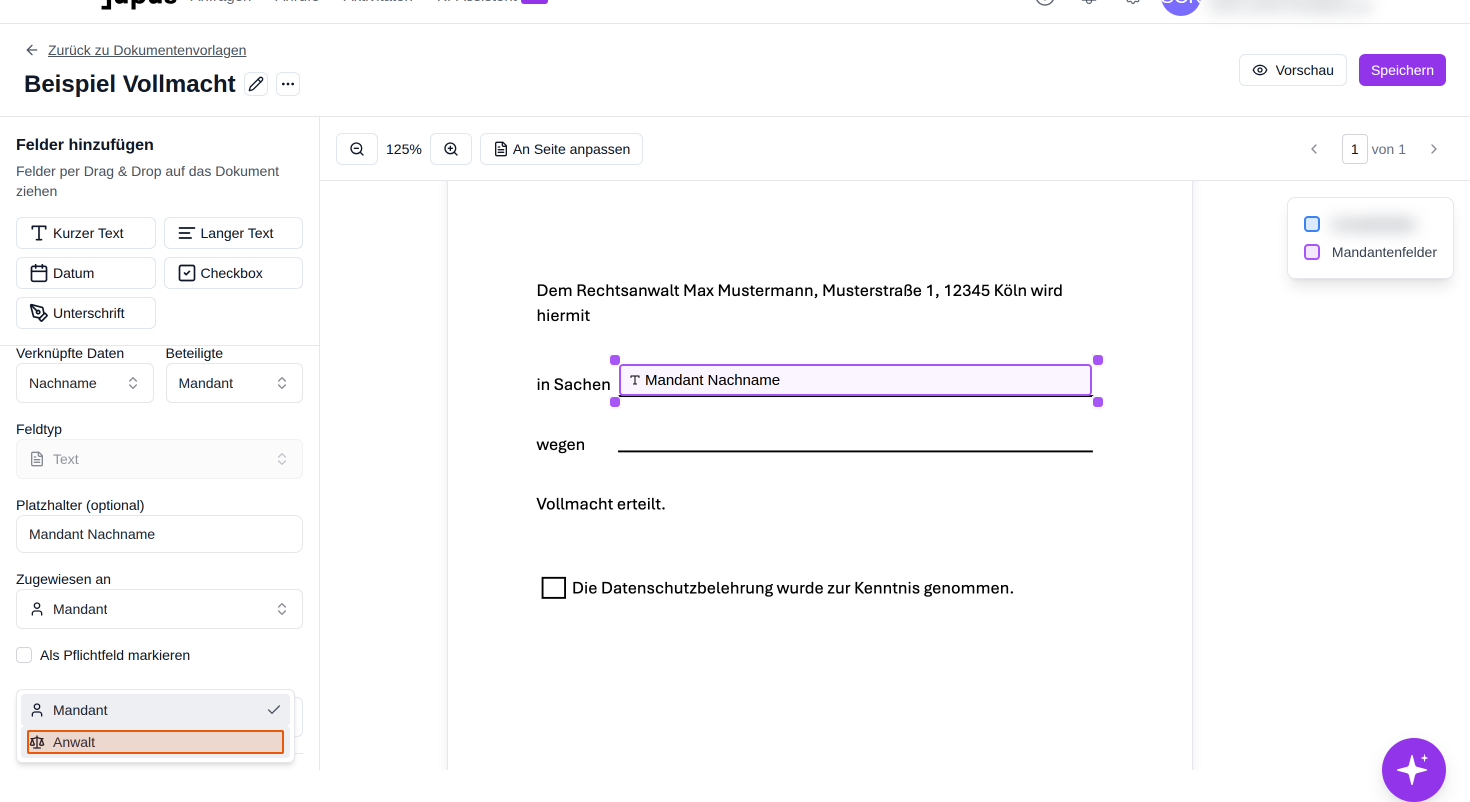1470x802 pixels.
Task: Click the Vorschau preview button
Action: coord(1293,70)
